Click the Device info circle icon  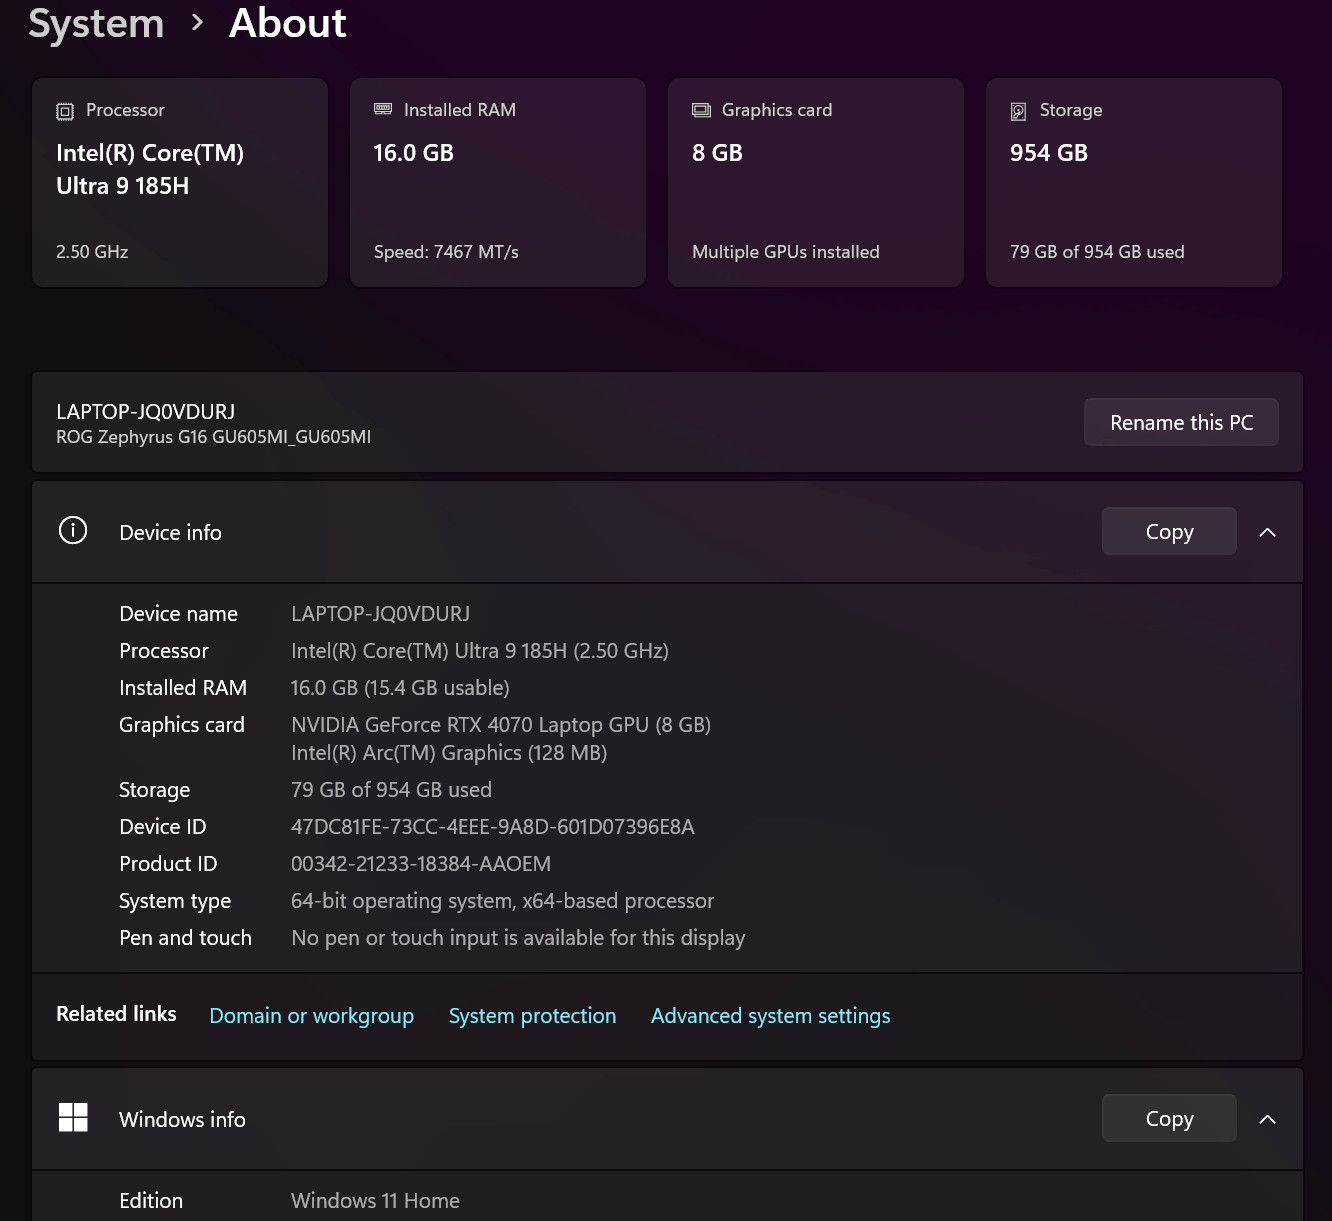[x=73, y=530]
